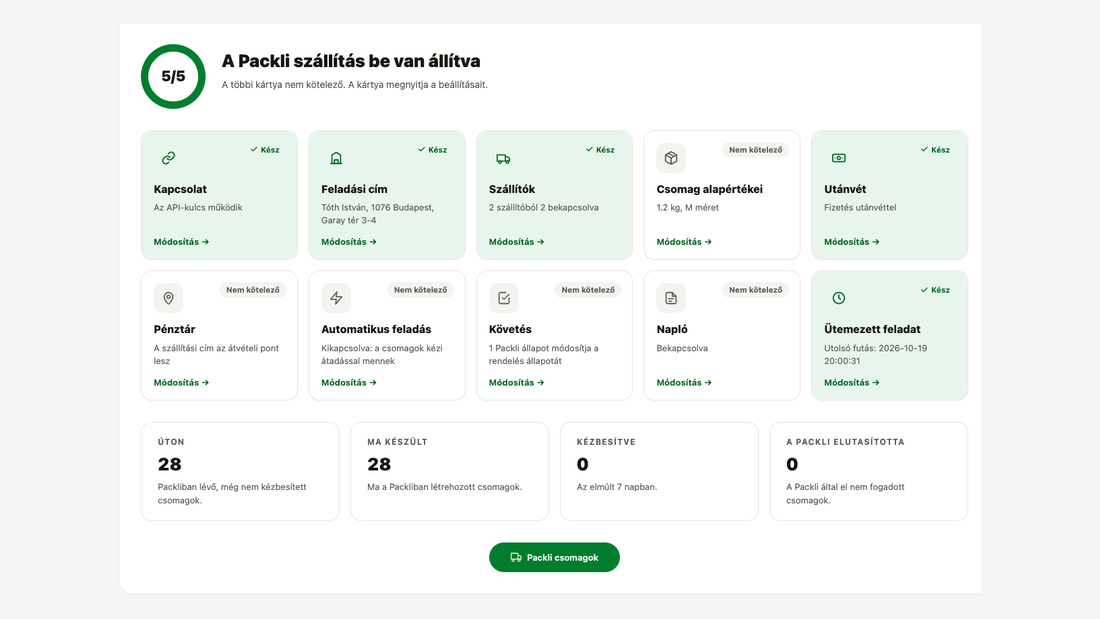Click the Kész badge on Kapcsolat card
This screenshot has width=1100, height=619.
pos(264,149)
